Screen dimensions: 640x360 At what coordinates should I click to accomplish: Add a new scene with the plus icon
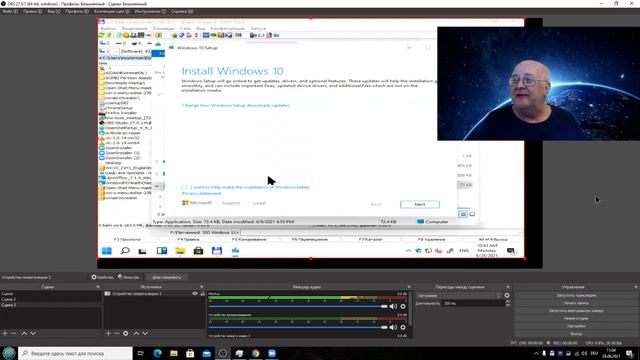coord(5,333)
